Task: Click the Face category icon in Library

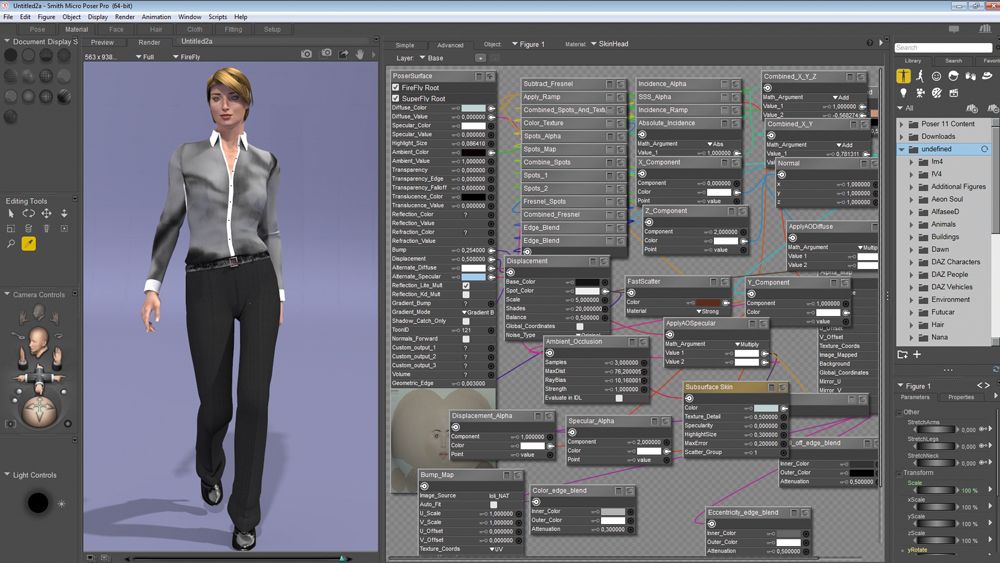Action: click(x=936, y=76)
